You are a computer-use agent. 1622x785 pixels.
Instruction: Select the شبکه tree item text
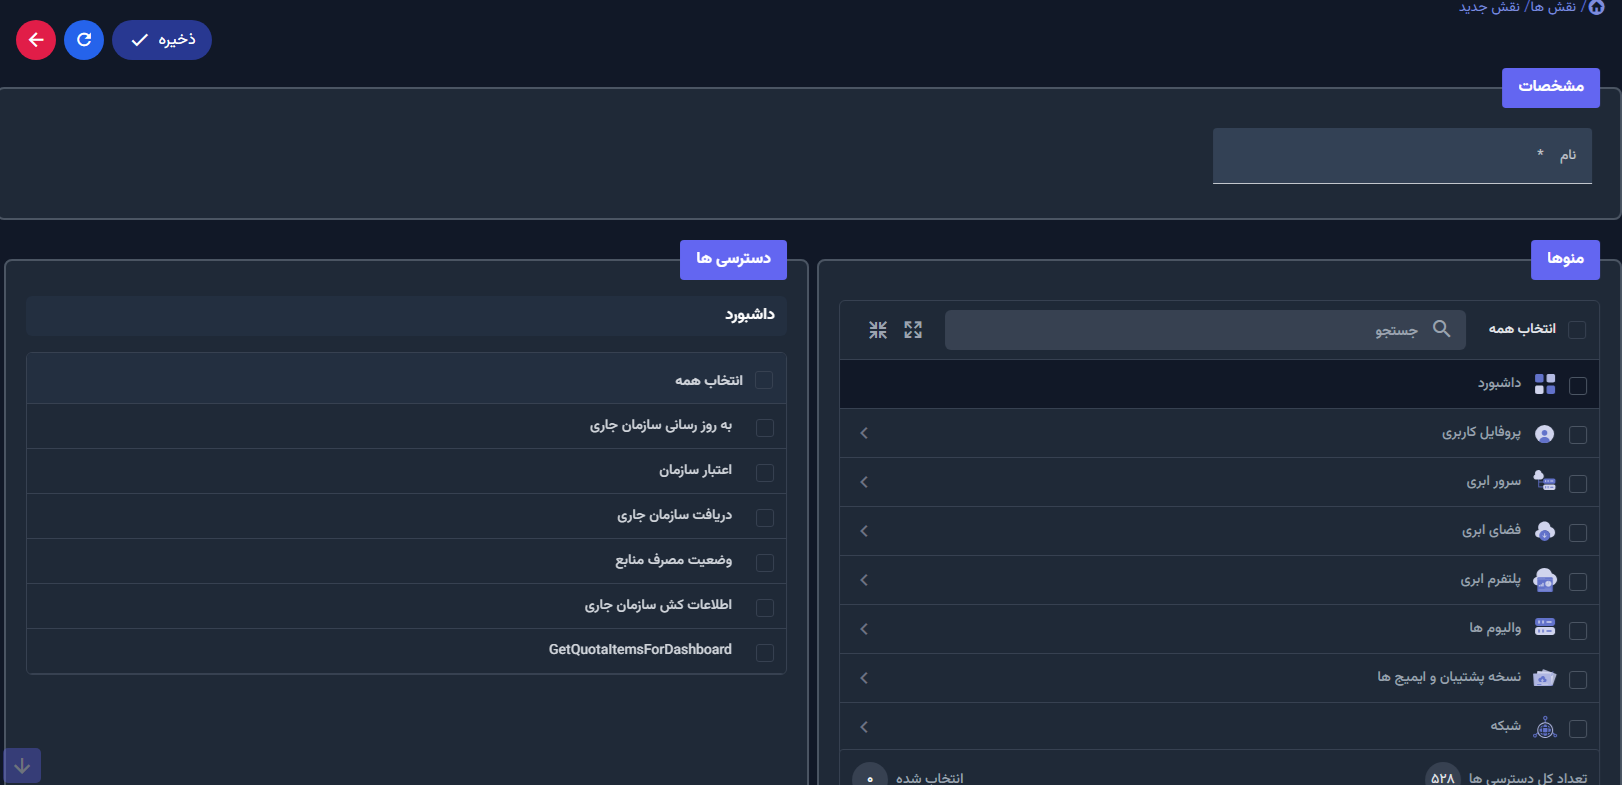[1505, 726]
